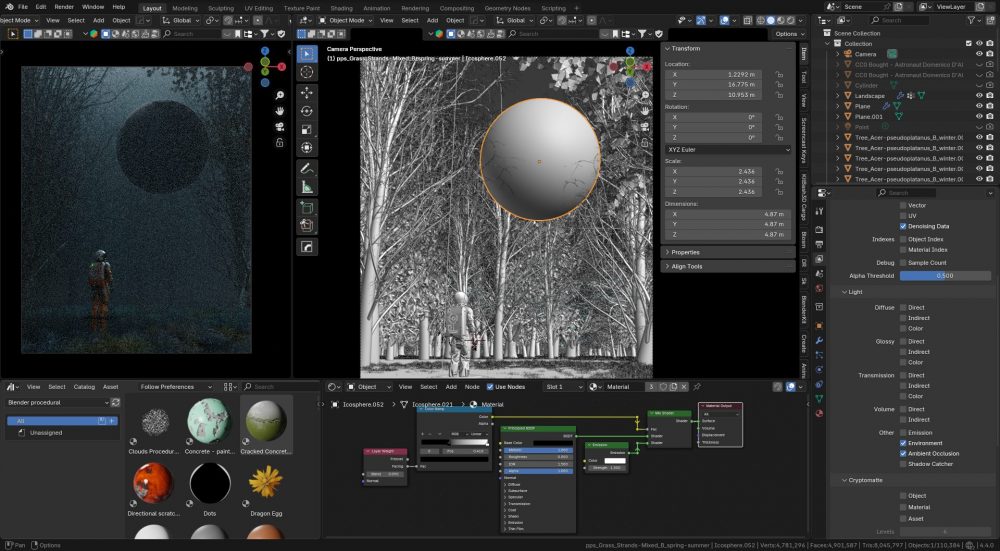Select the Move tool in viewport toolbar
Image resolution: width=1000 pixels, height=551 pixels.
point(307,91)
